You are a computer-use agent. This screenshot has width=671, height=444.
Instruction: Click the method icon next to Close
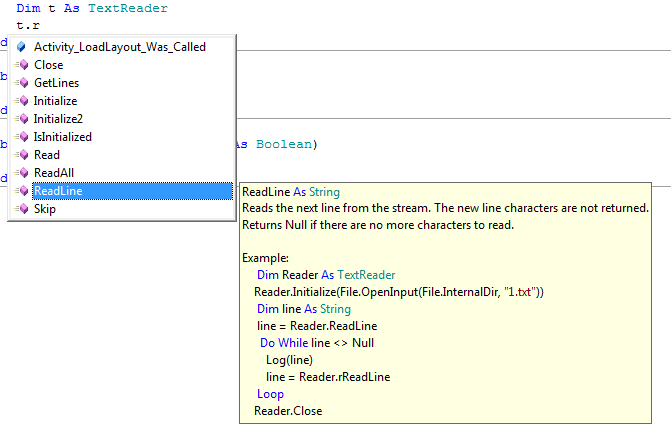pyautogui.click(x=22, y=65)
